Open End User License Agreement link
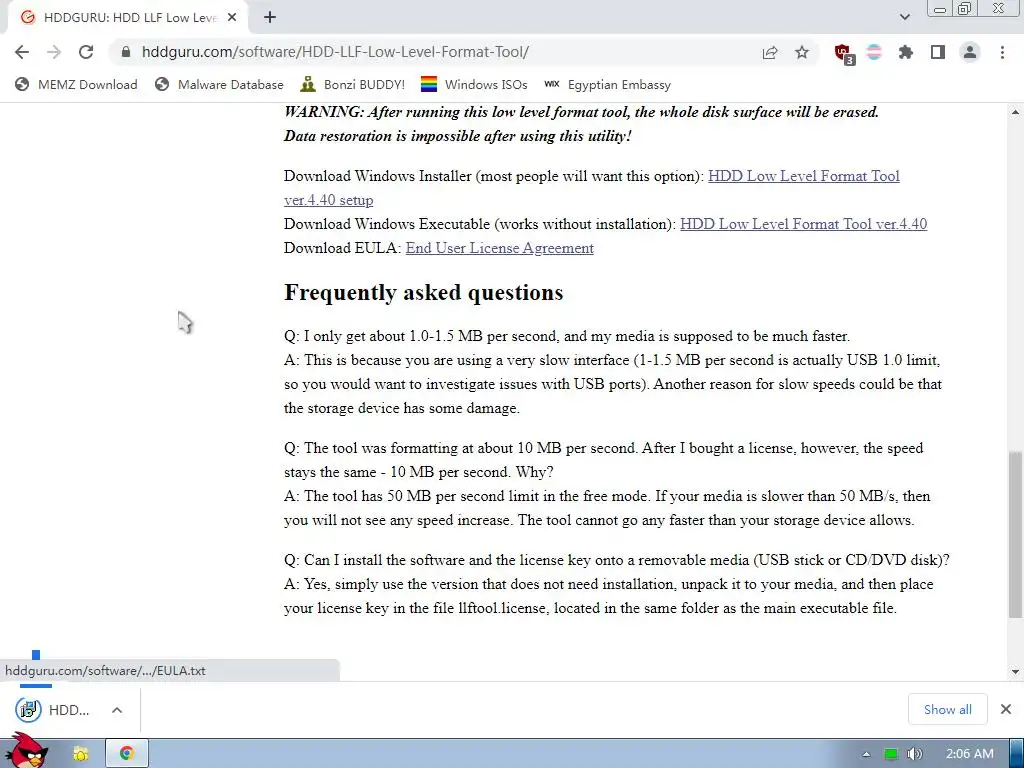 (500, 248)
